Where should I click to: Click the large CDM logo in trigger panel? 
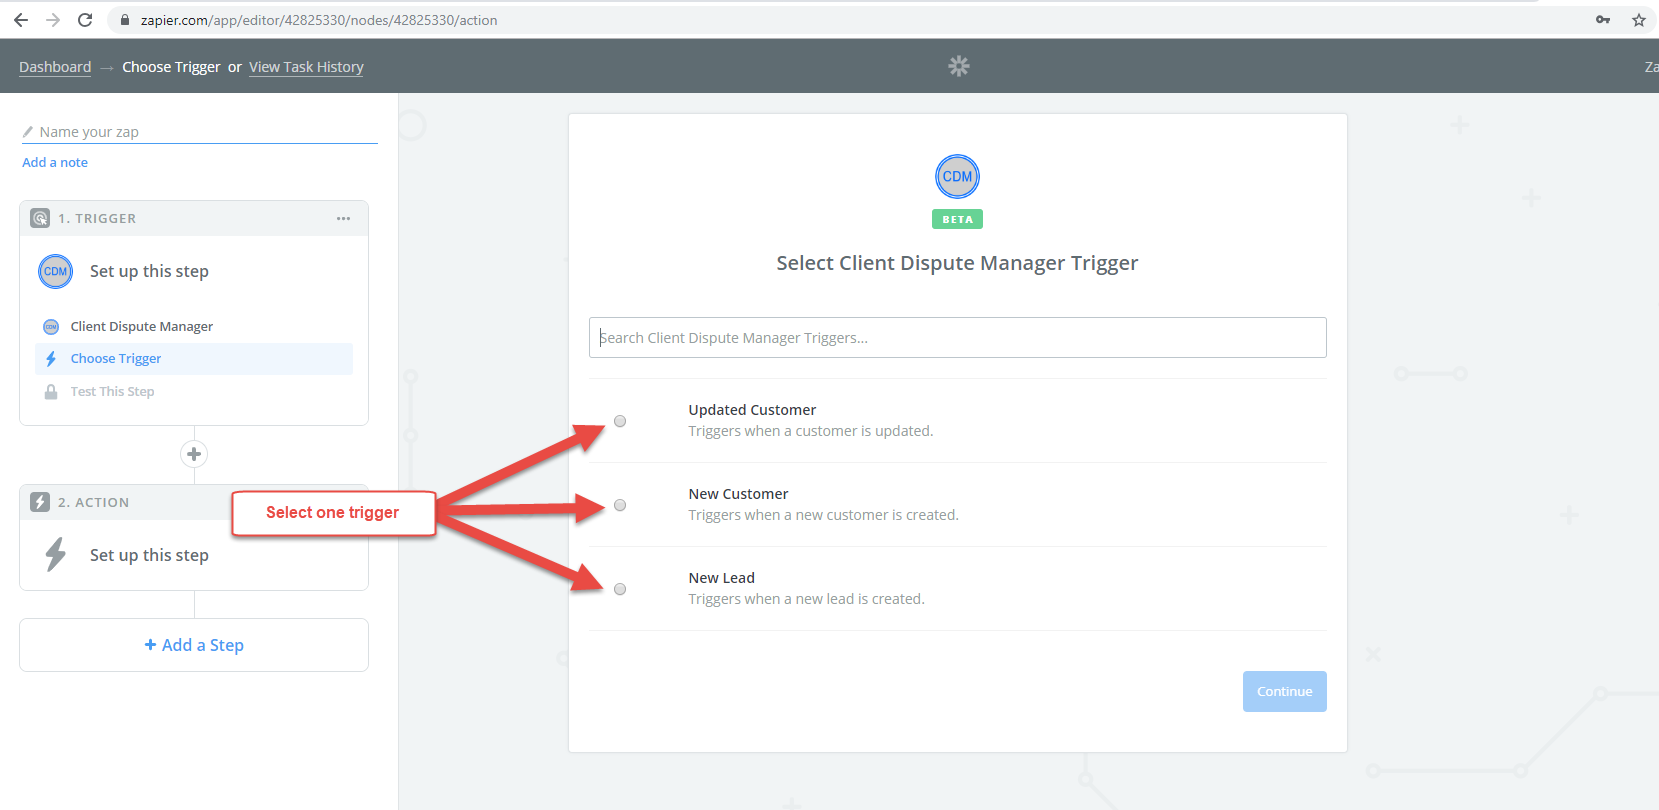957,177
